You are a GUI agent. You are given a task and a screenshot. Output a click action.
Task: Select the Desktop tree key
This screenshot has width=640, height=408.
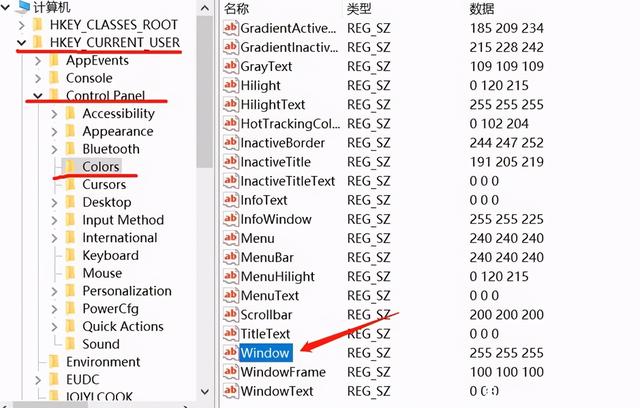107,202
